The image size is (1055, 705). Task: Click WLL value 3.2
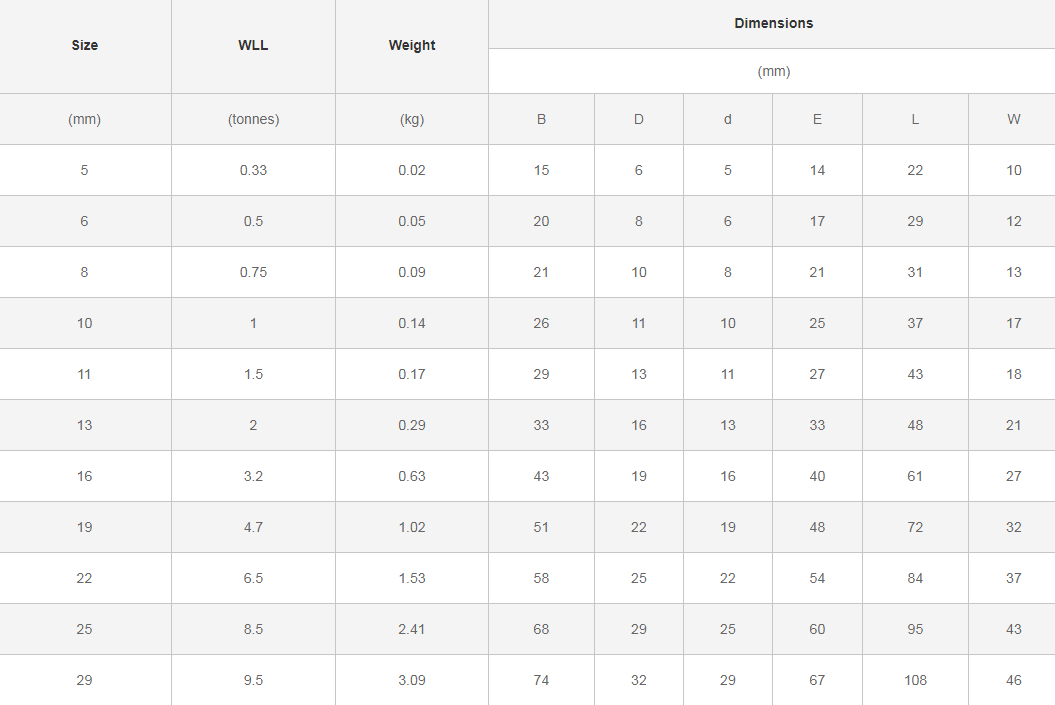[x=253, y=476]
